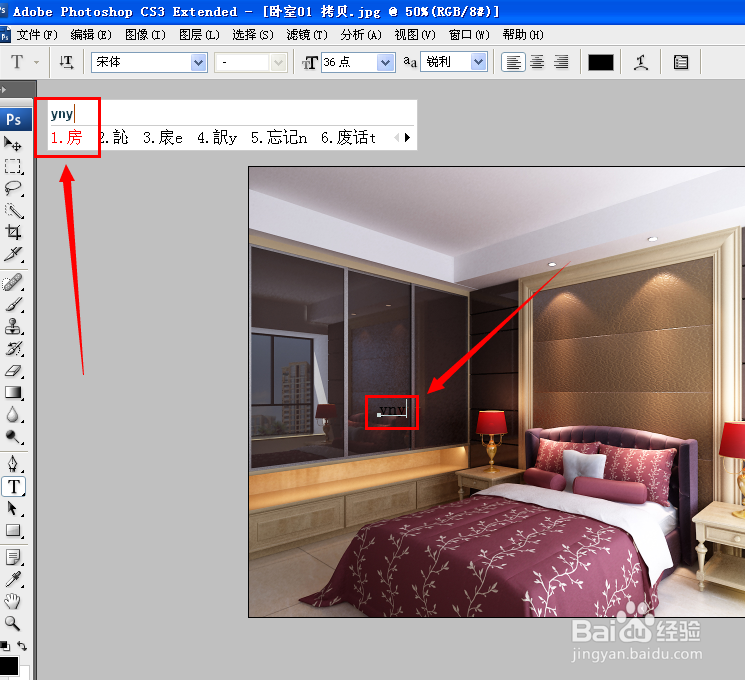Toggle the character and paragraph palettes
This screenshot has height=680, width=745.
tap(681, 62)
